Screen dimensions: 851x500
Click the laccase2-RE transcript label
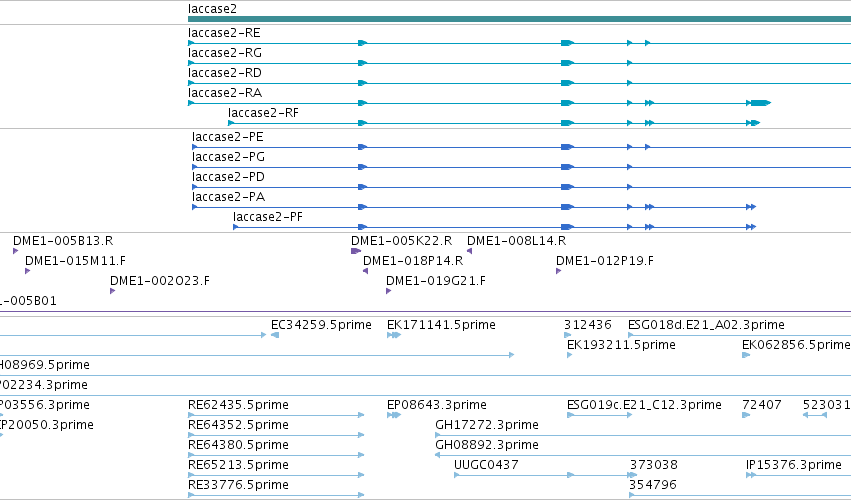(x=224, y=33)
